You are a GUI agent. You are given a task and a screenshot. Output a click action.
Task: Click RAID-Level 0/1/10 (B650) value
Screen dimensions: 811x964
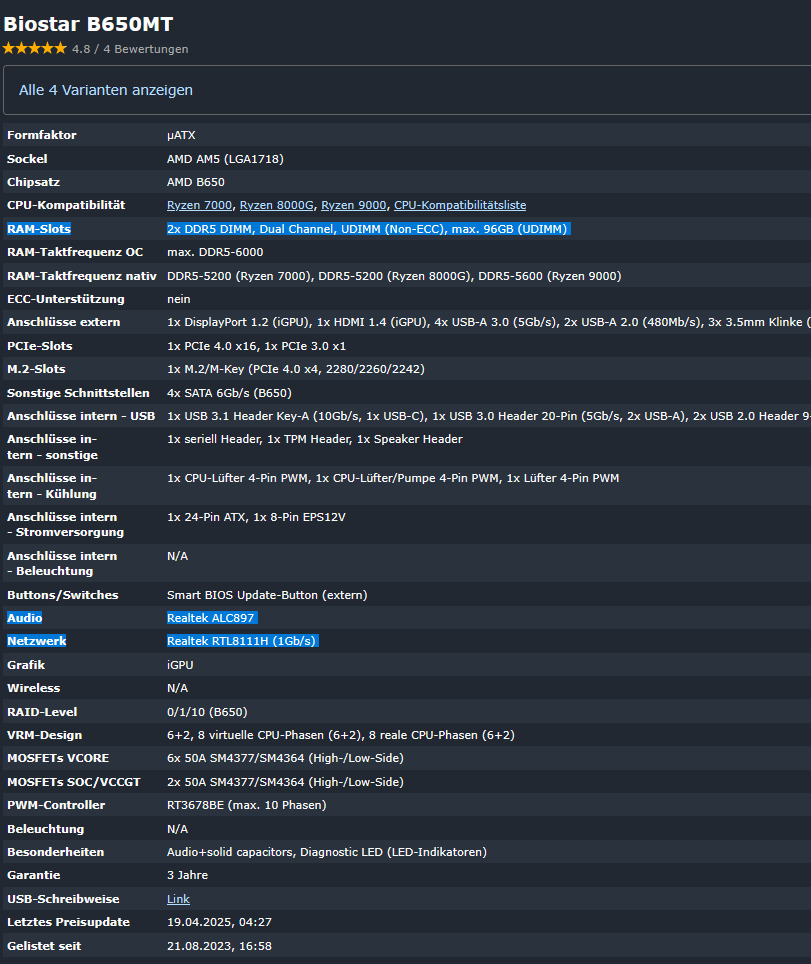point(207,712)
